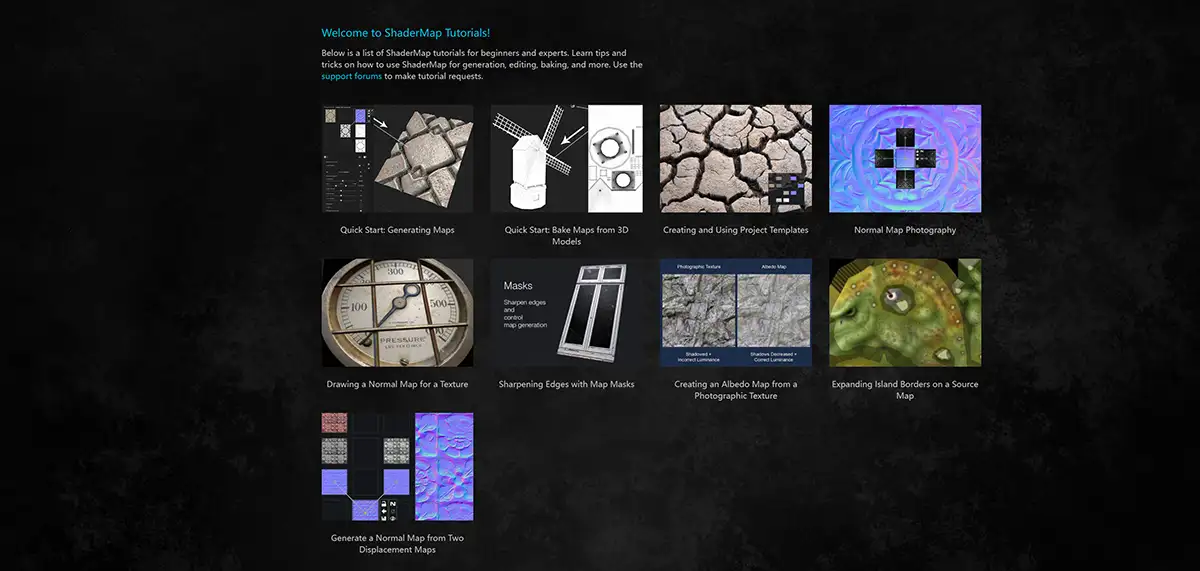Open 'Quick Start: Bake Maps from 3D Models' link
The image size is (1200, 571).
point(566,236)
